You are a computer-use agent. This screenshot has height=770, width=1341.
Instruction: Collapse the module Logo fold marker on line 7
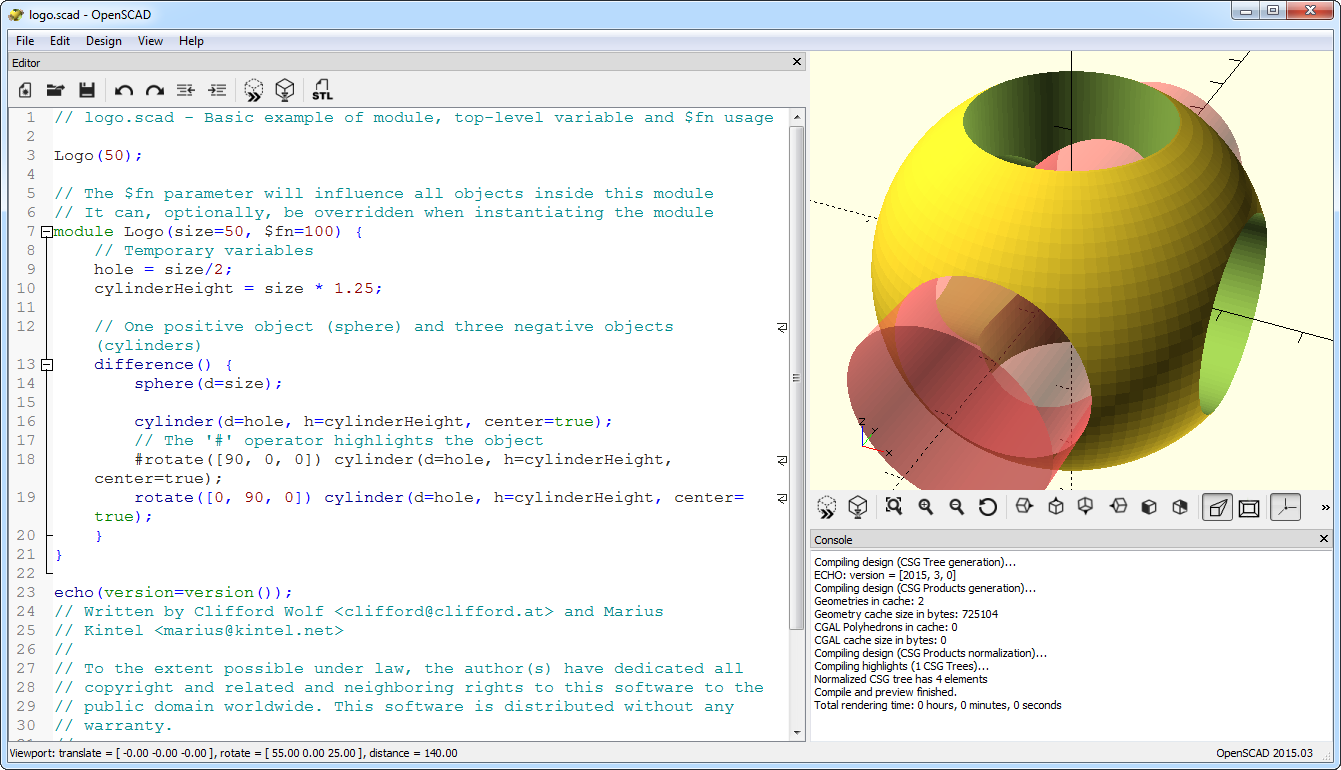46,232
